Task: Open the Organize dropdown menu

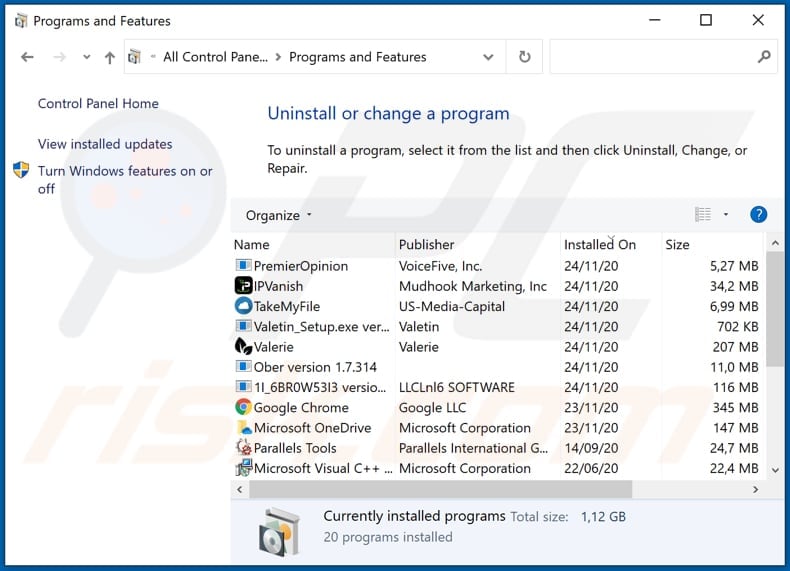Action: coord(279,216)
